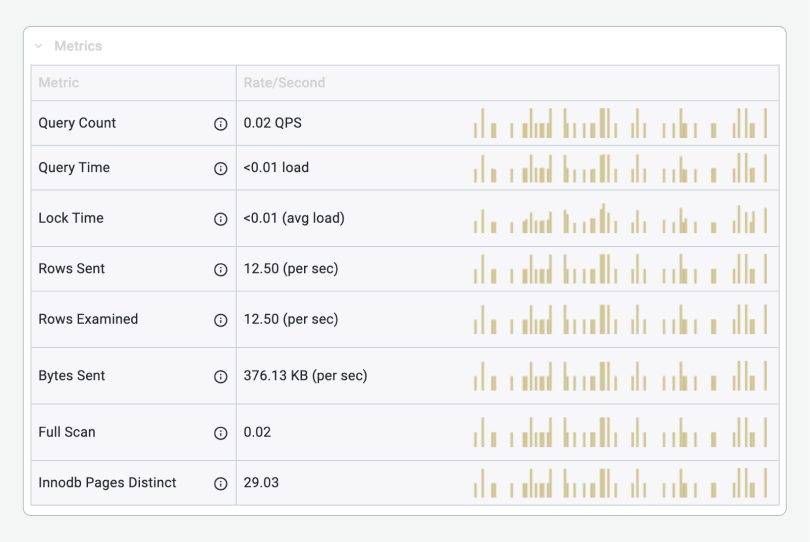Select the Full Scan metric label
This screenshot has height=542, width=810.
click(67, 432)
